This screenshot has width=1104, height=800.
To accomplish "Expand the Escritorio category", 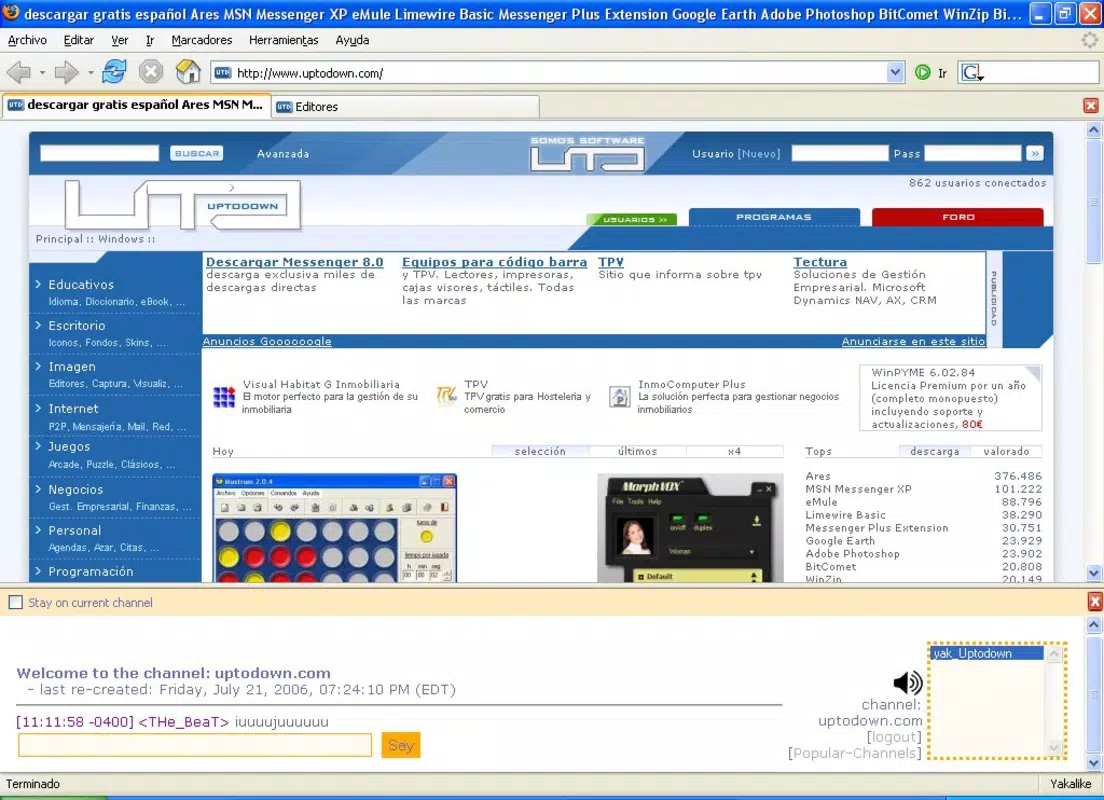I will [77, 325].
